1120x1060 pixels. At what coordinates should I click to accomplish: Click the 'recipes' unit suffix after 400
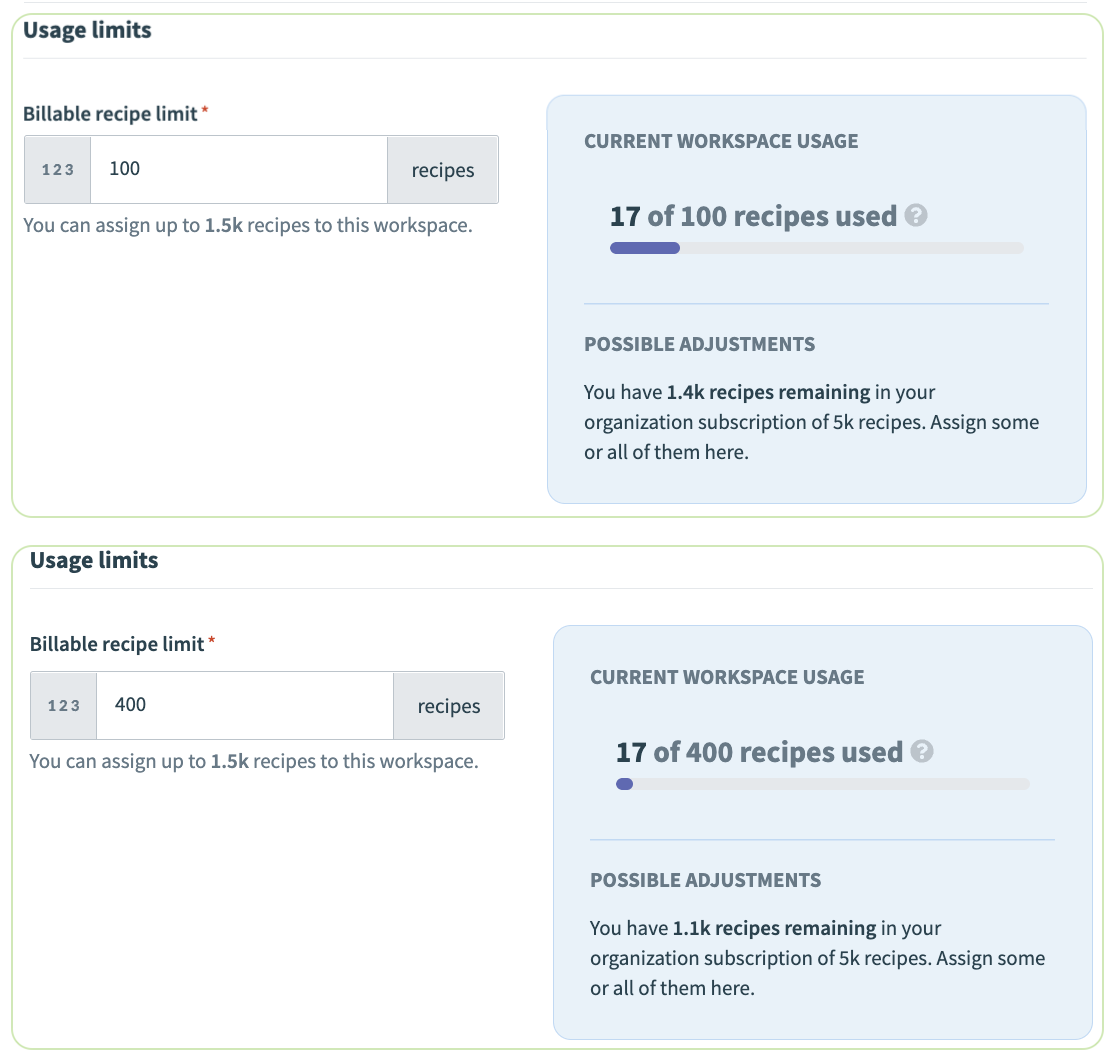(449, 706)
